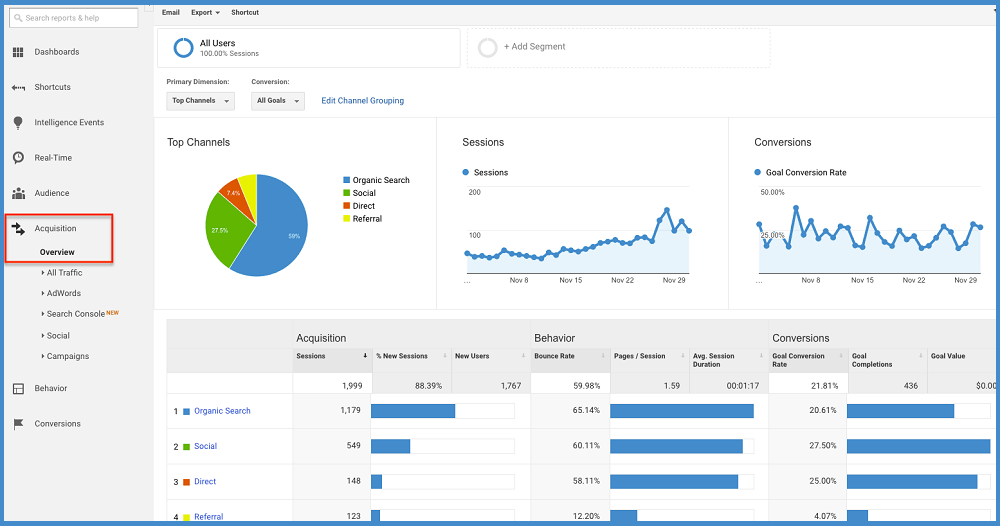Click the Referral legend yellow swatch
Viewport: 1000px width, 526px height.
click(346, 219)
